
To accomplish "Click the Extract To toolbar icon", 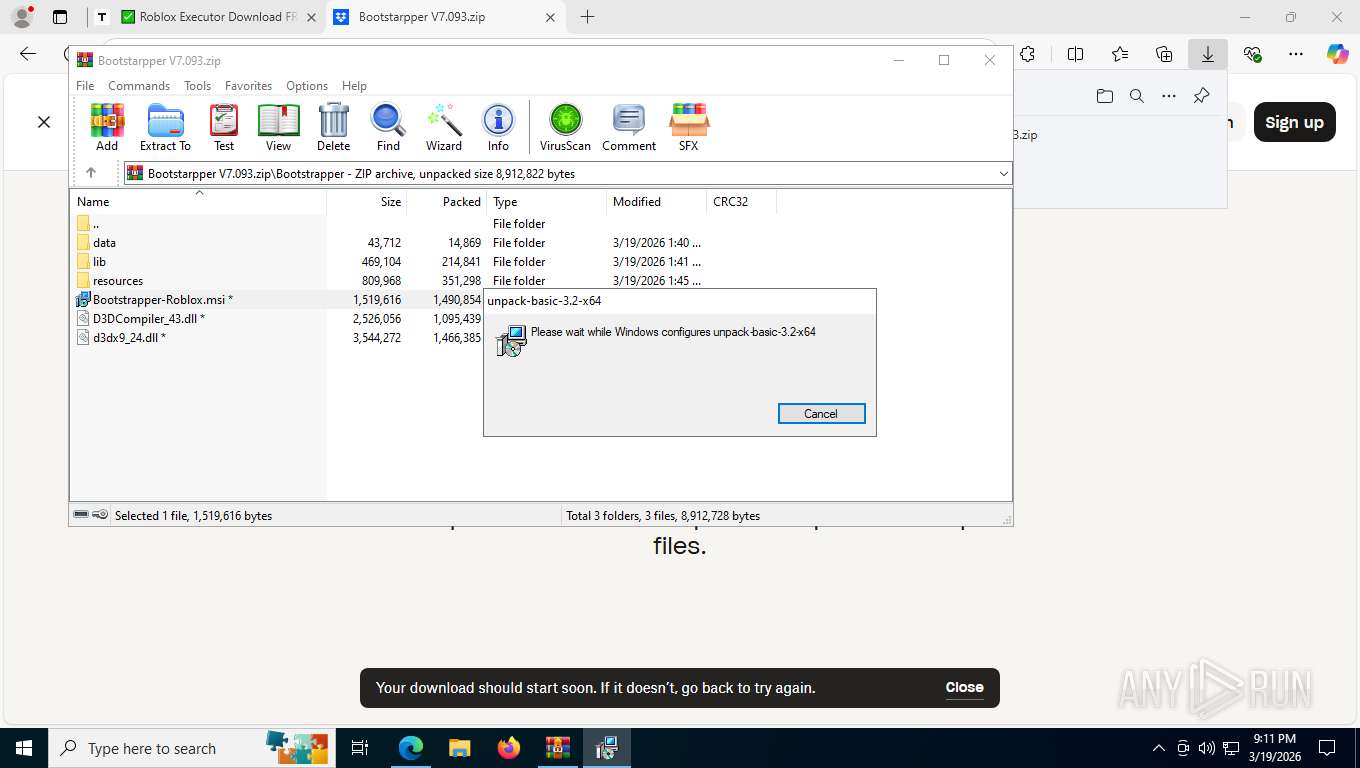I will pos(165,127).
